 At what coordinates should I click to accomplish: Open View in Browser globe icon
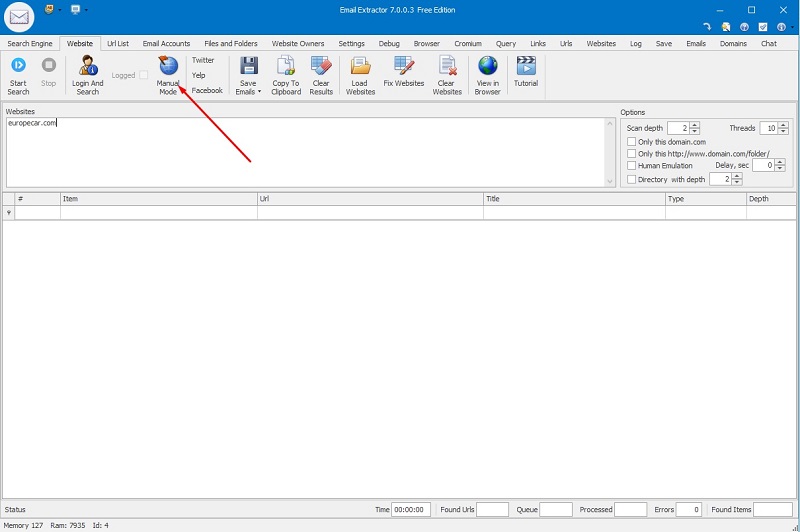click(487, 65)
